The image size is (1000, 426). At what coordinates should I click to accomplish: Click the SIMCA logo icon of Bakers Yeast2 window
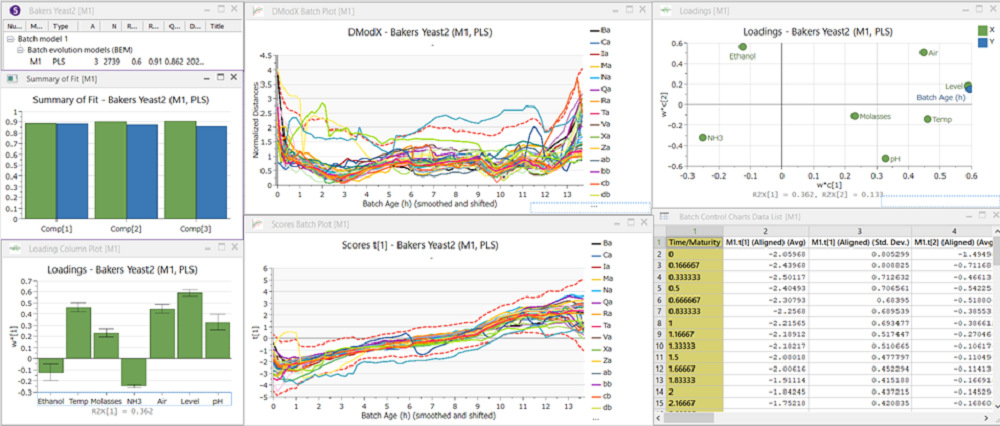(15, 11)
